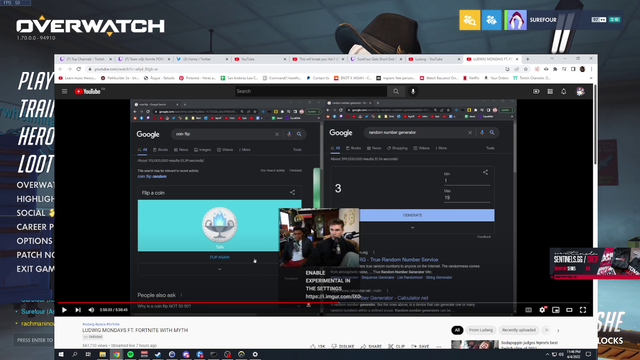Viewport: 640px width, 360px height.
Task: Show more filter chips with the right chevron
Action: [558, 330]
